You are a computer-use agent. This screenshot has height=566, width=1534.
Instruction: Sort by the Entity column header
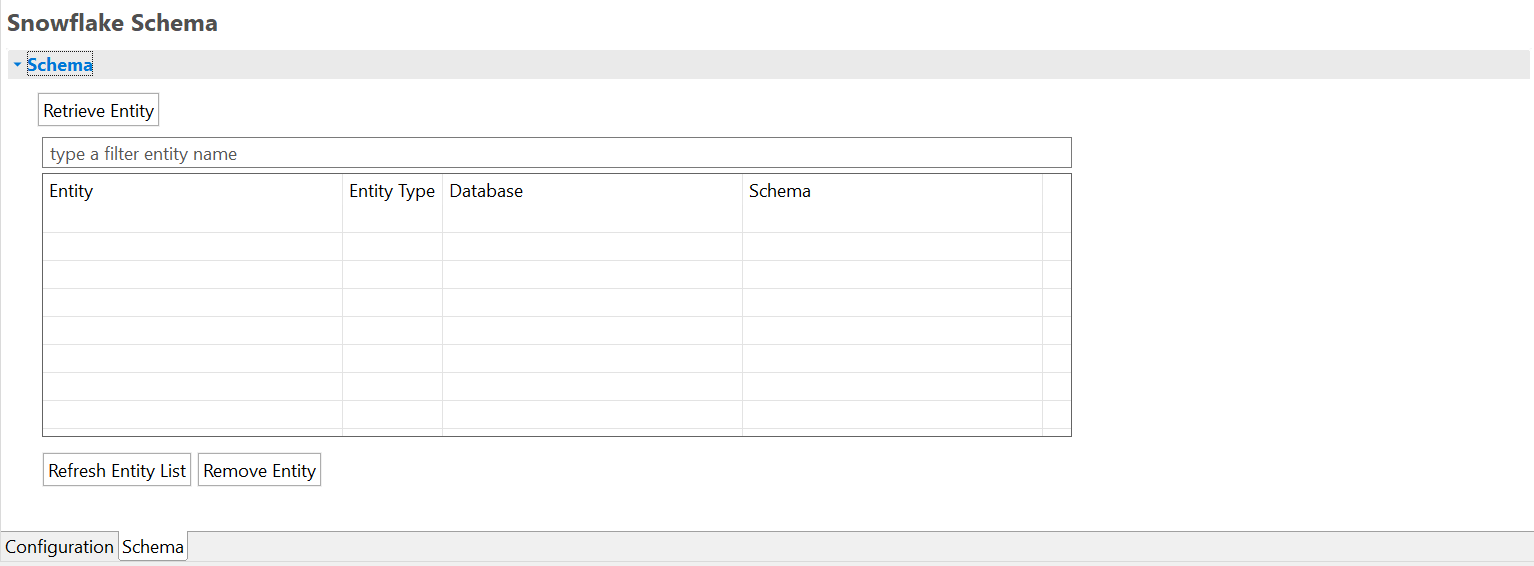(192, 191)
